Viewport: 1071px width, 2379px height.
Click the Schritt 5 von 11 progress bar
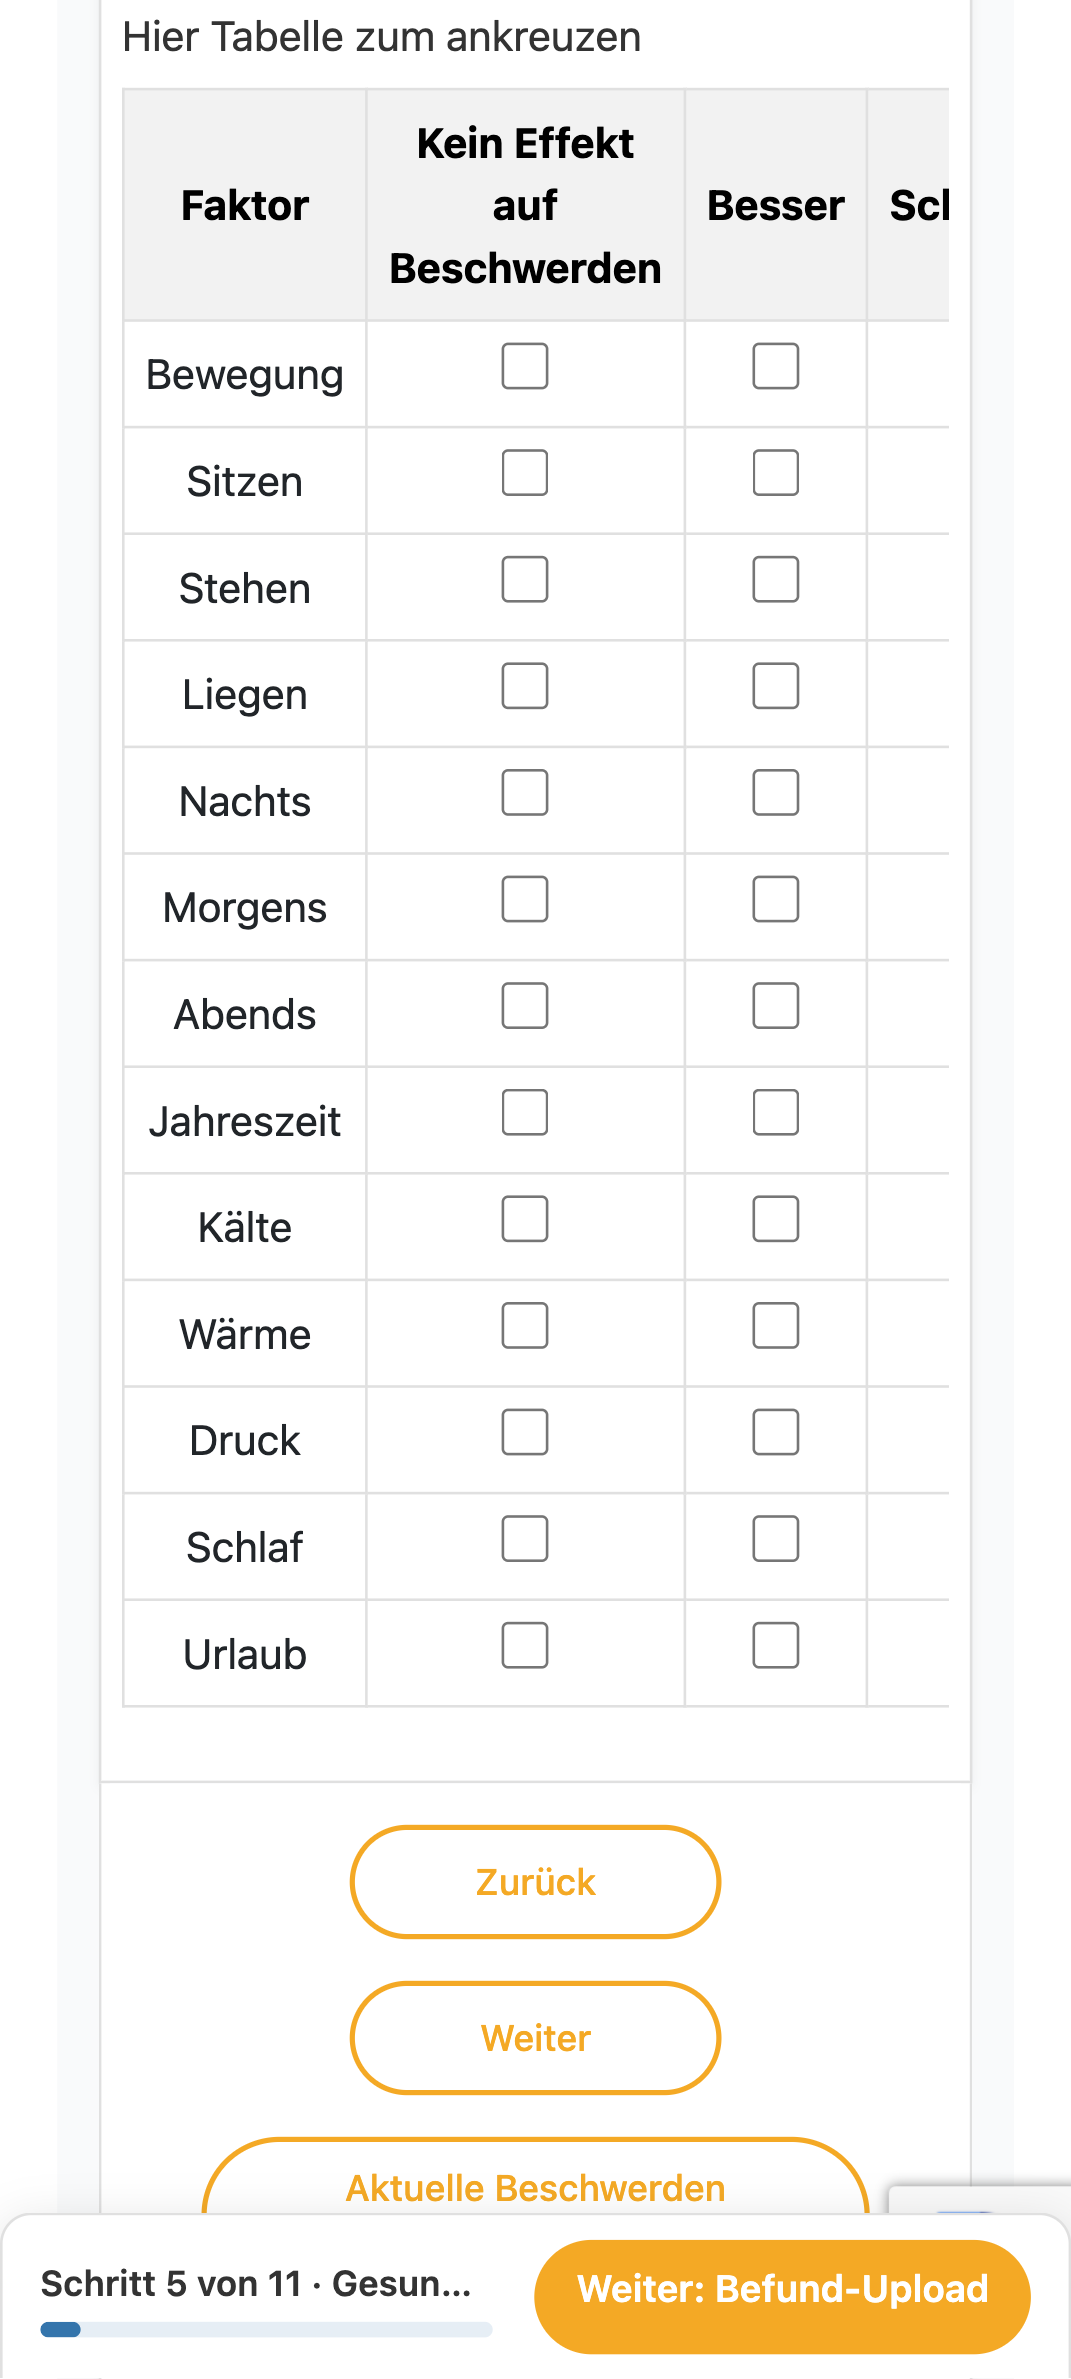click(266, 2330)
